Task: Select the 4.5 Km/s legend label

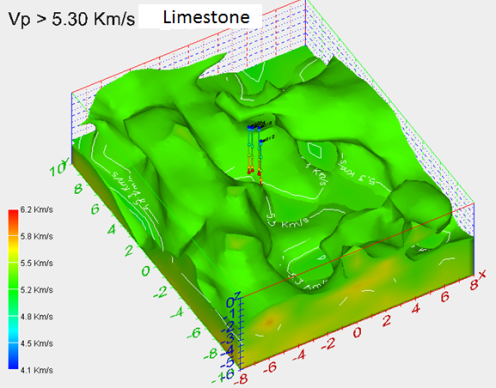Action: [x=37, y=343]
